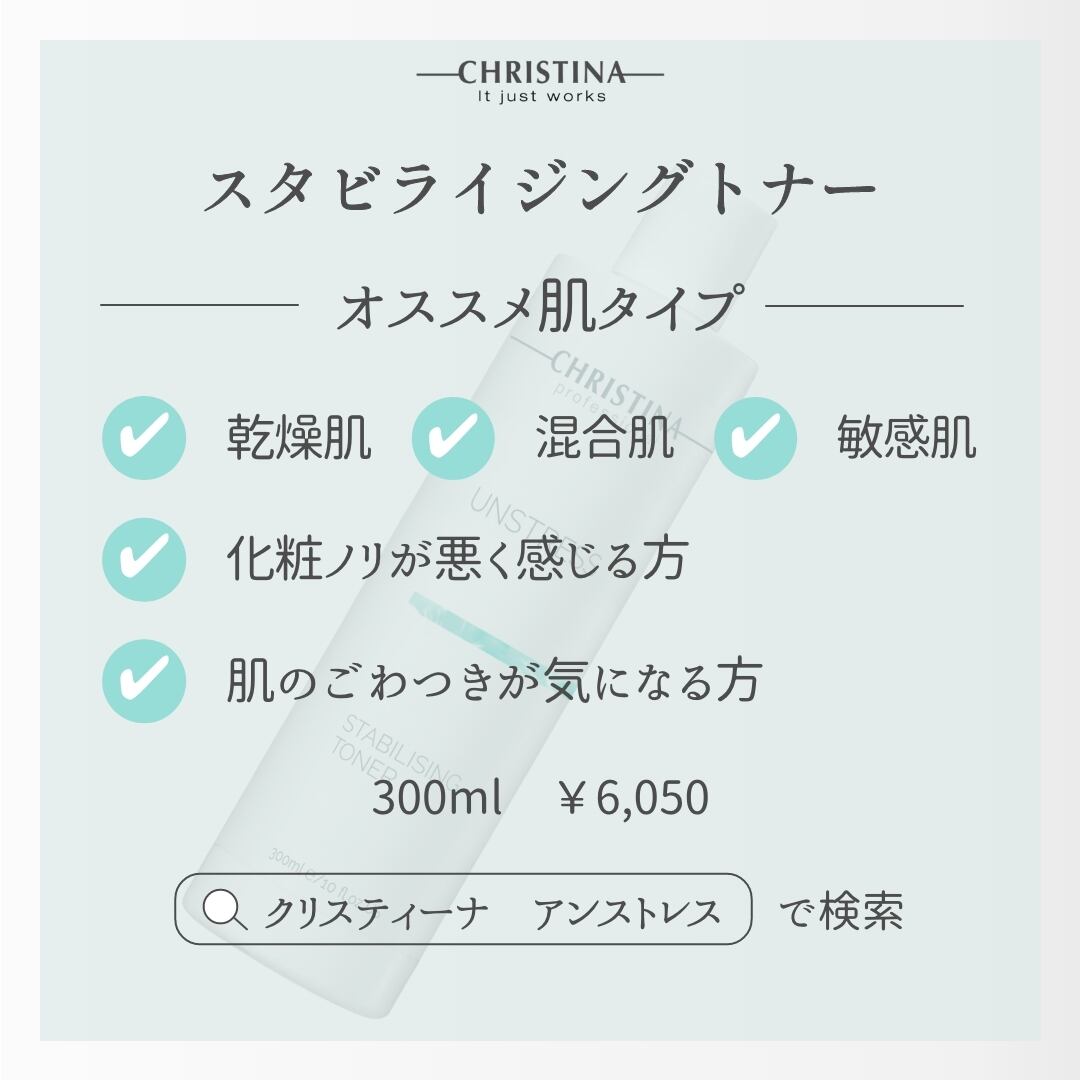Click the ¥6,050 price
The height and width of the screenshot is (1080, 1080).
click(x=634, y=799)
